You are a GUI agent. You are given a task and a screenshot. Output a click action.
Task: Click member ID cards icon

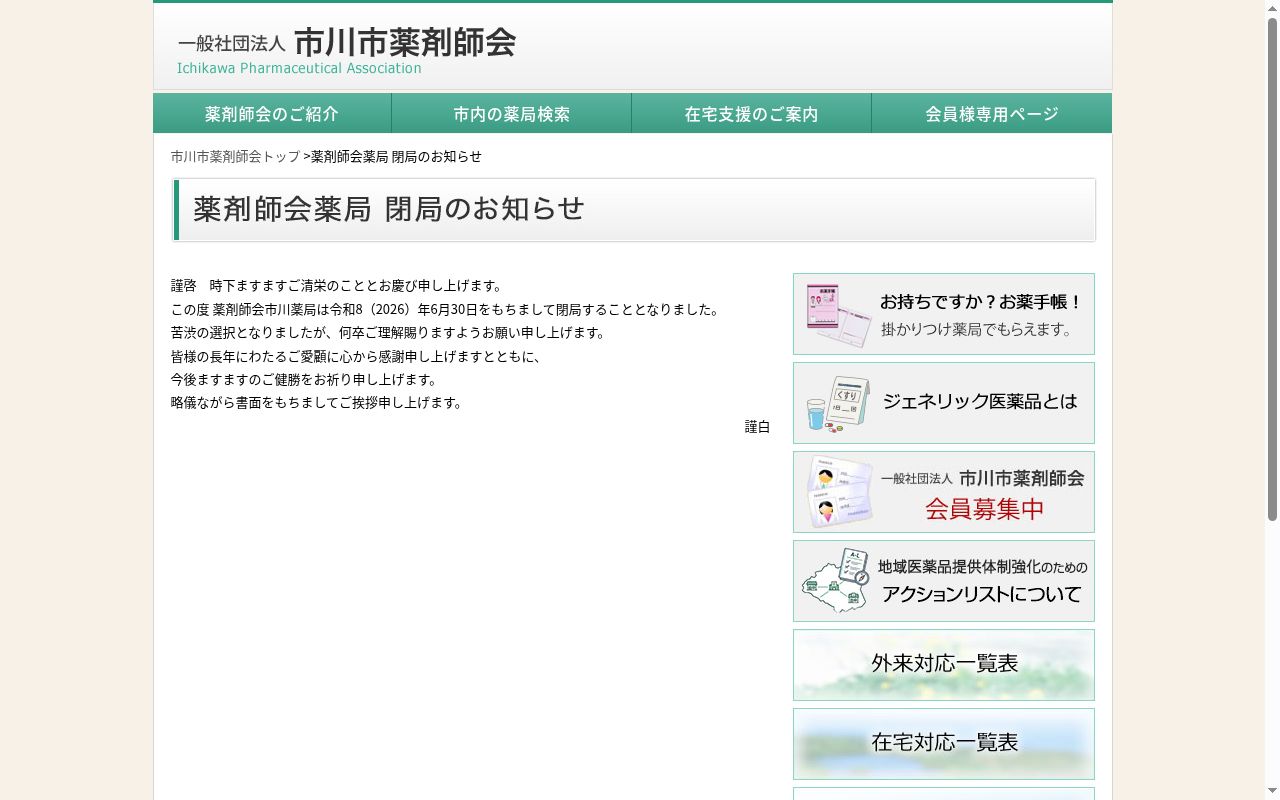point(838,493)
